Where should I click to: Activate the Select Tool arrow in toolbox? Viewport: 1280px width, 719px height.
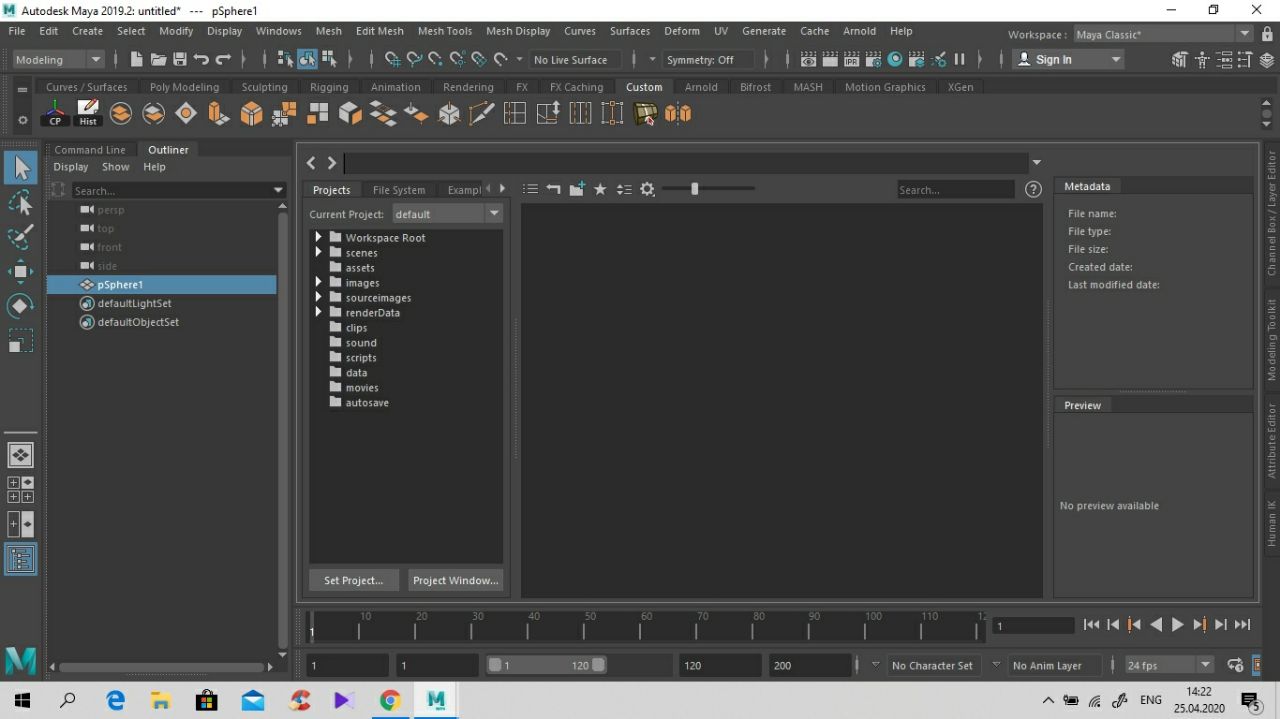[20, 169]
